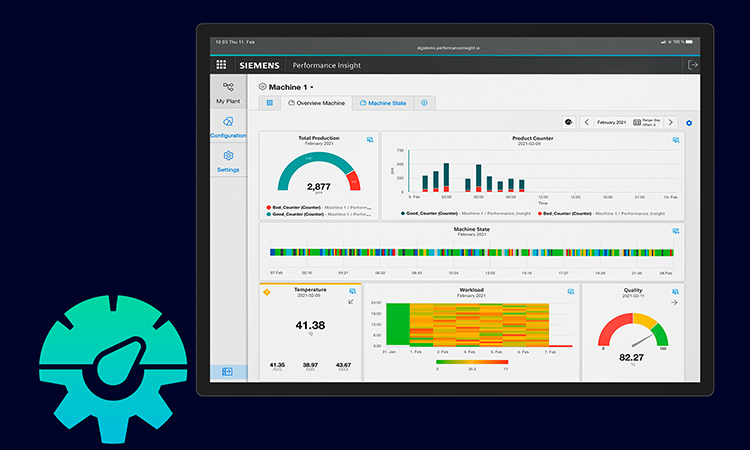Click the dashboard gear settings icon
The image size is (750, 450).
(x=689, y=123)
